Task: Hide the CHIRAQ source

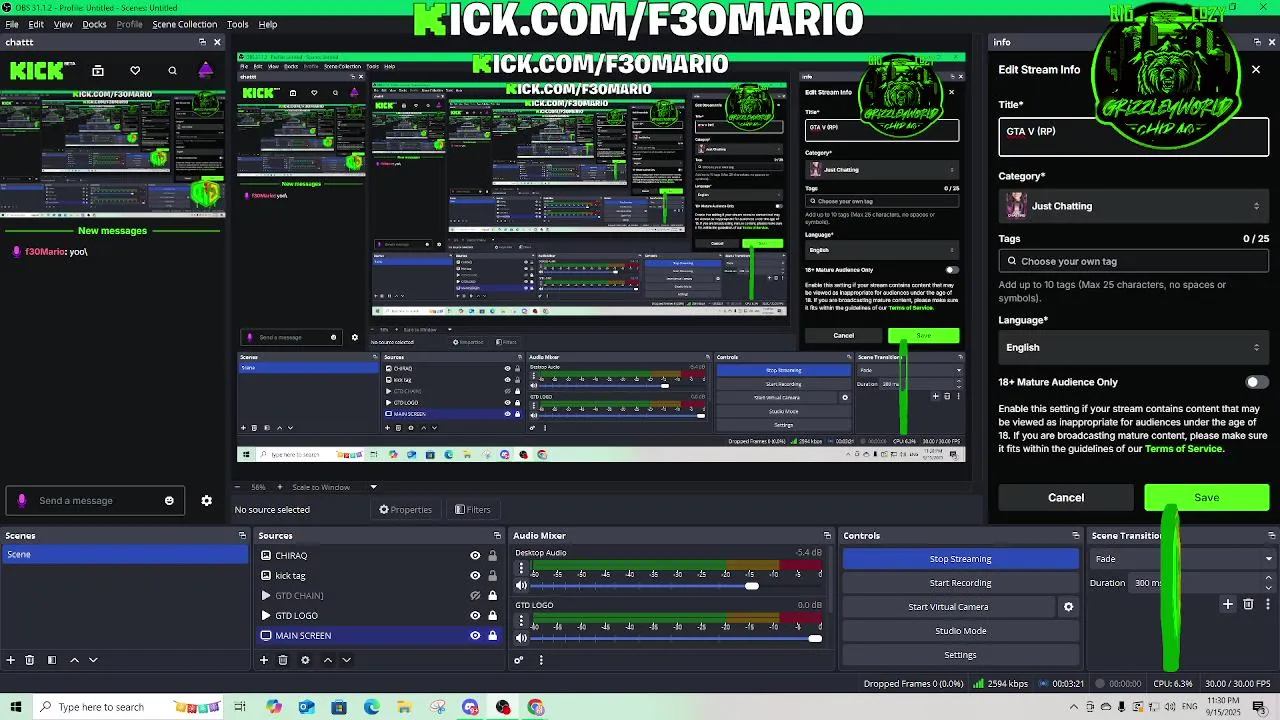Action: [x=475, y=556]
